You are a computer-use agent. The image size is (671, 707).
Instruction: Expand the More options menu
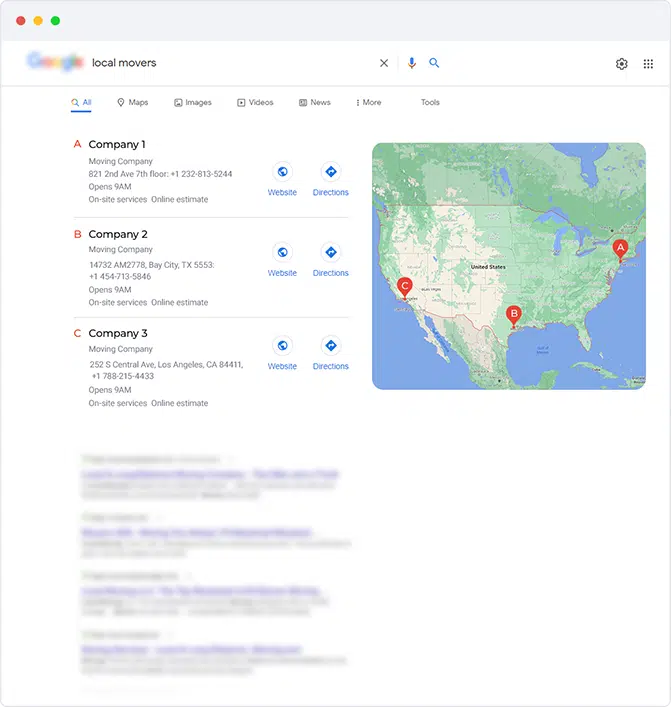368,103
